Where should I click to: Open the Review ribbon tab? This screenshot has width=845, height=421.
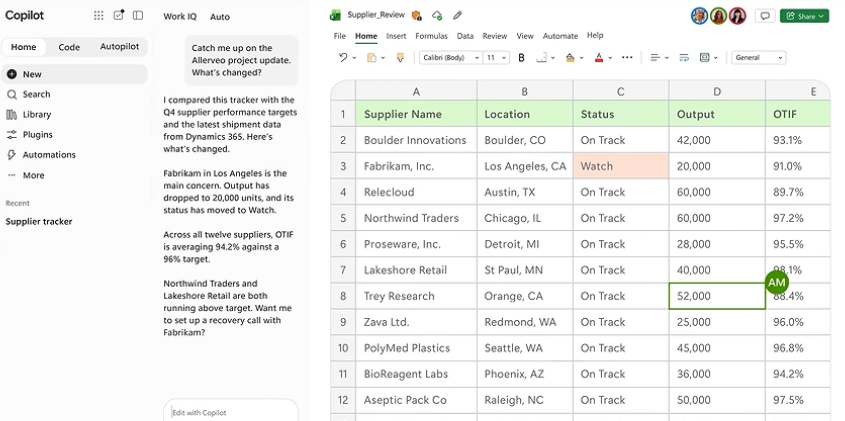[x=495, y=36]
